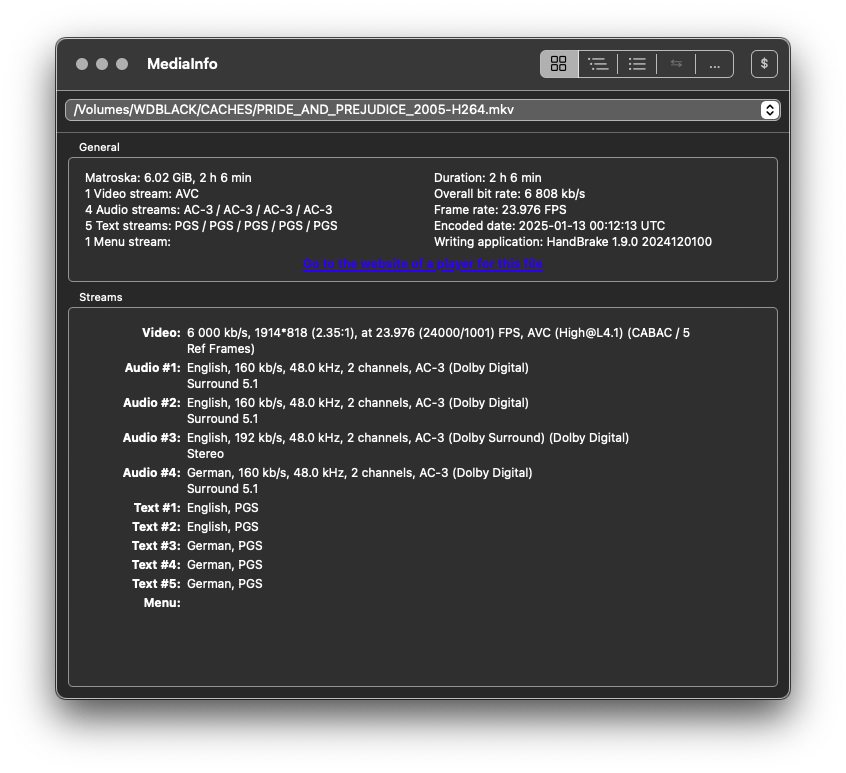
Task: Open the more views ellipsis button
Action: (714, 64)
